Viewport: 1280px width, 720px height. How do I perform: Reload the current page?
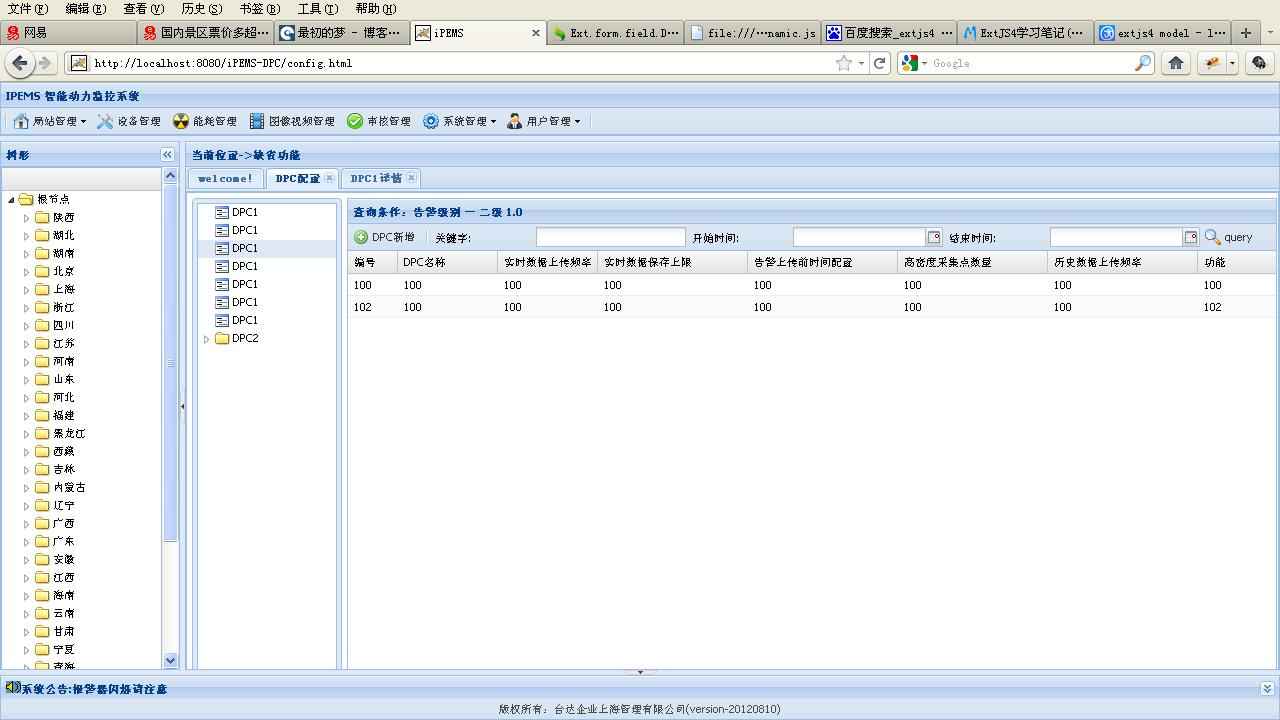tap(880, 63)
